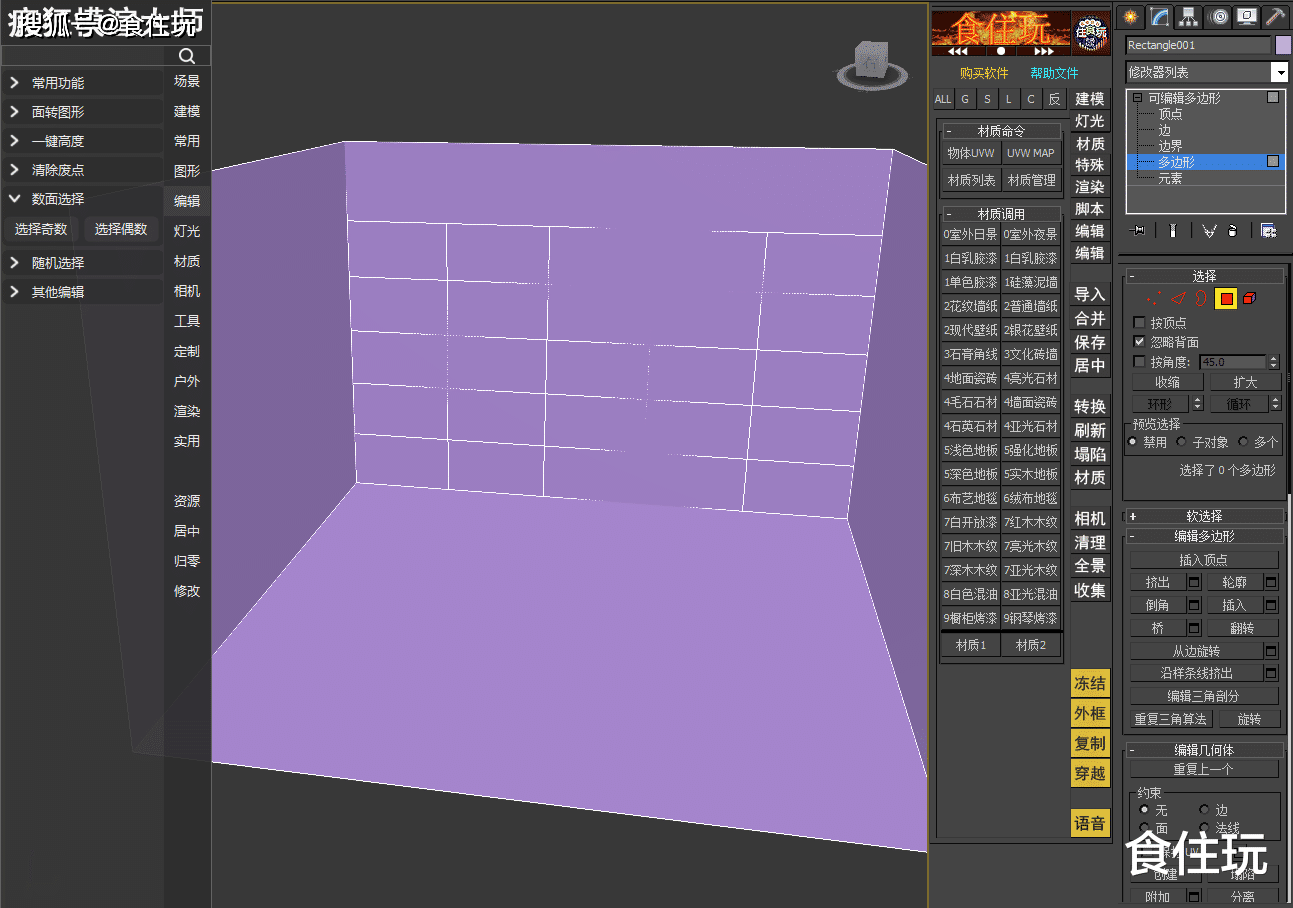Viewport: 1293px width, 908px height.
Task: Open the Utilities hammer tab
Action: (x=1276, y=16)
